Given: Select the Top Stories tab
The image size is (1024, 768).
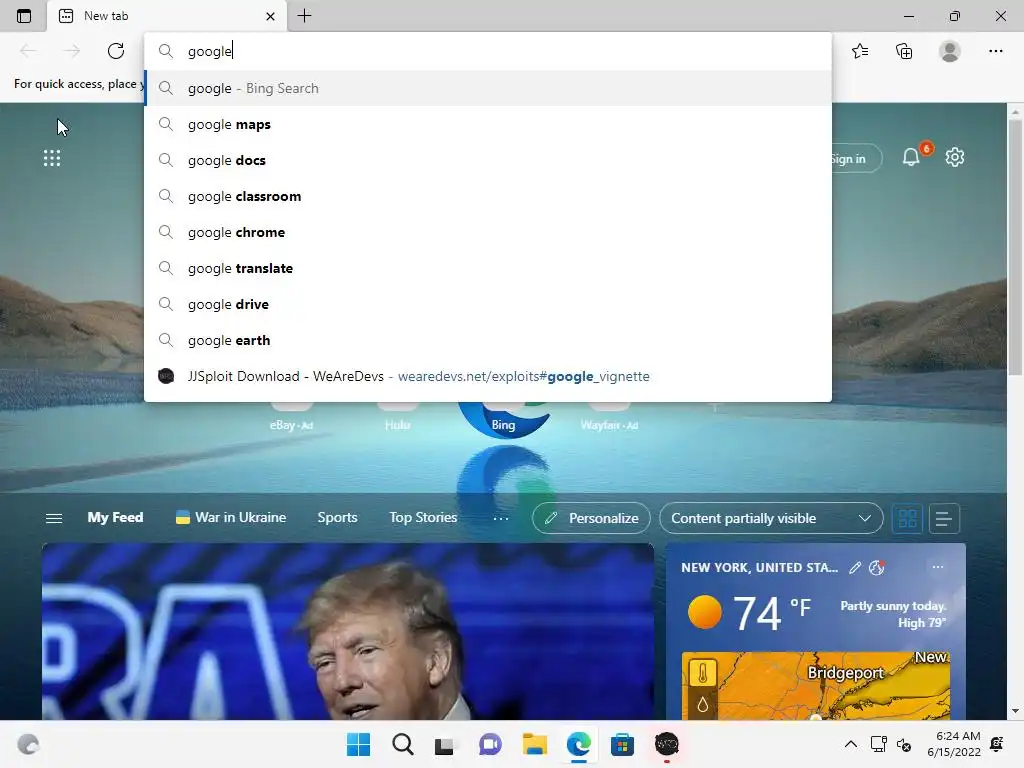Looking at the screenshot, I should pyautogui.click(x=423, y=517).
